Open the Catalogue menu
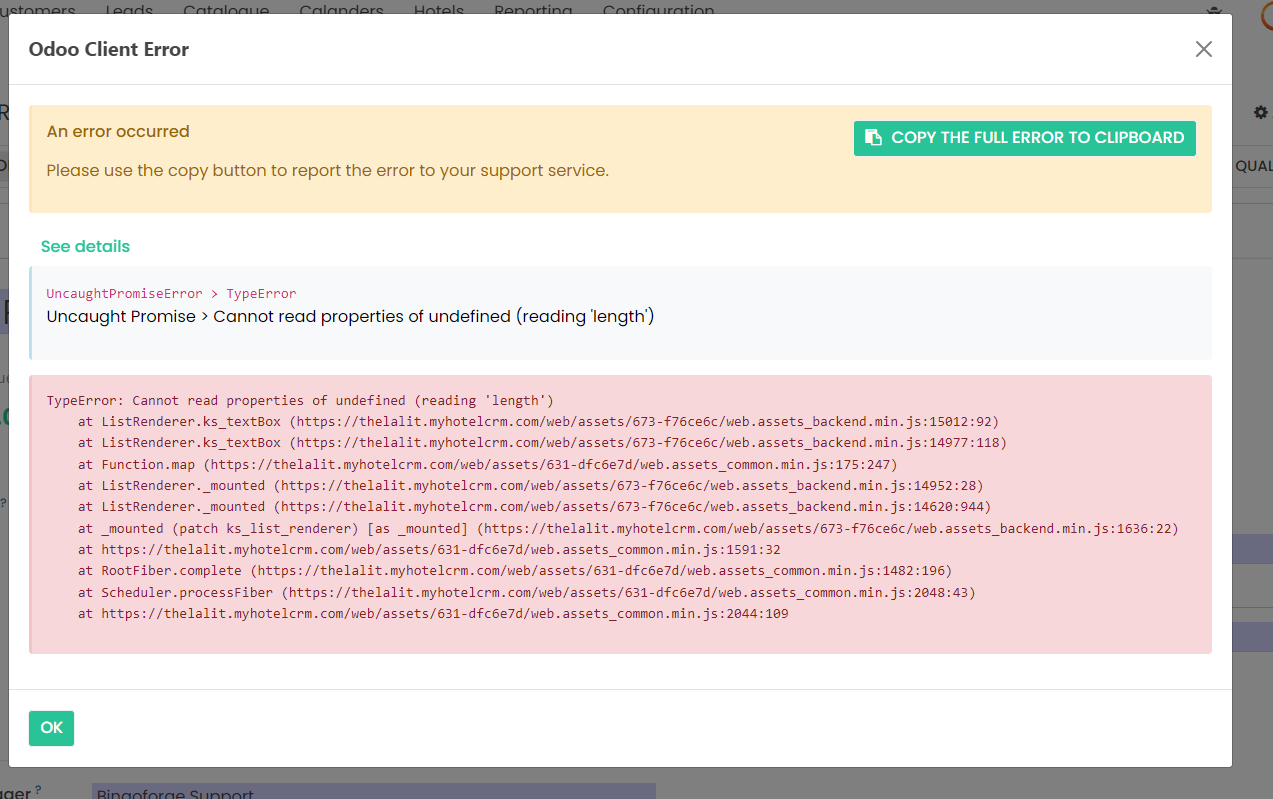1273x799 pixels. [x=226, y=7]
